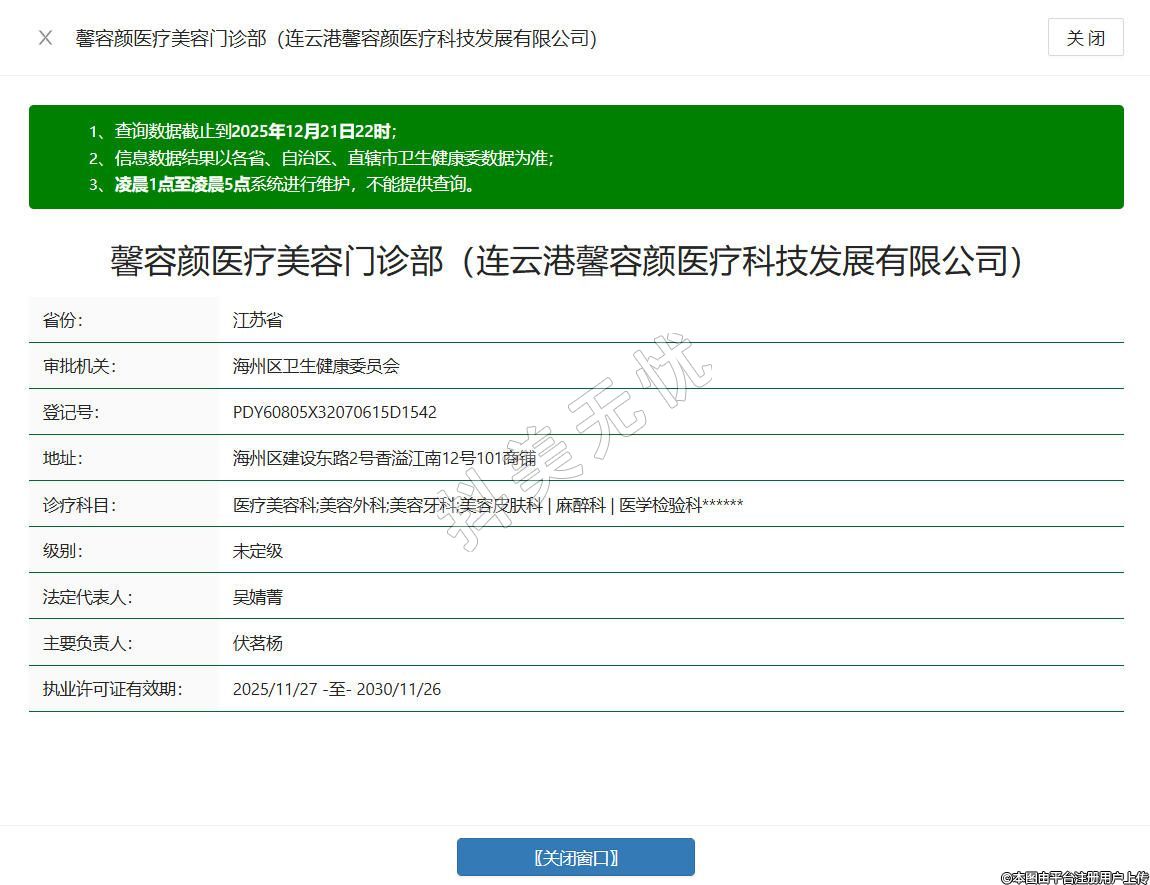Click the blue 关闭窗口 button
1150x885 pixels.
pyautogui.click(x=575, y=857)
